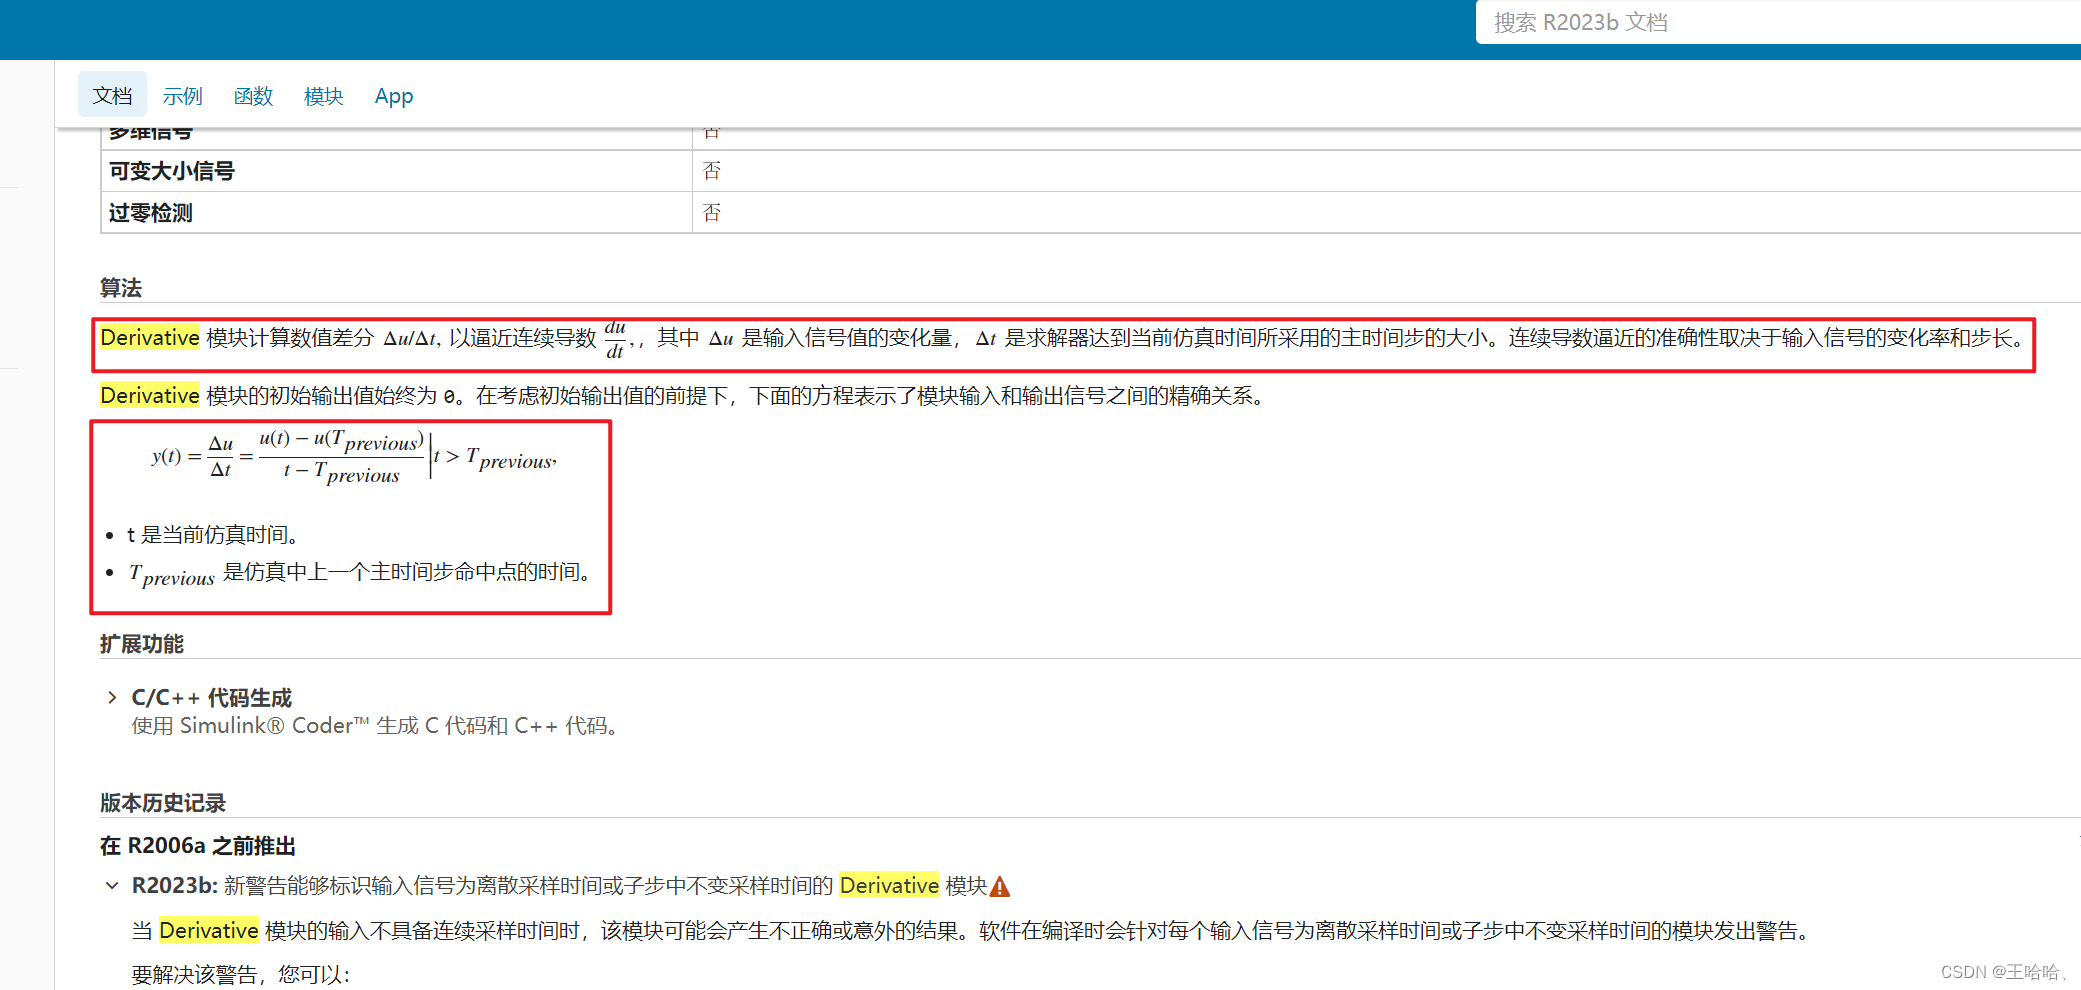The width and height of the screenshot is (2081, 990).
Task: Click the t 是当前仿真时间 bullet
Action: tap(213, 535)
